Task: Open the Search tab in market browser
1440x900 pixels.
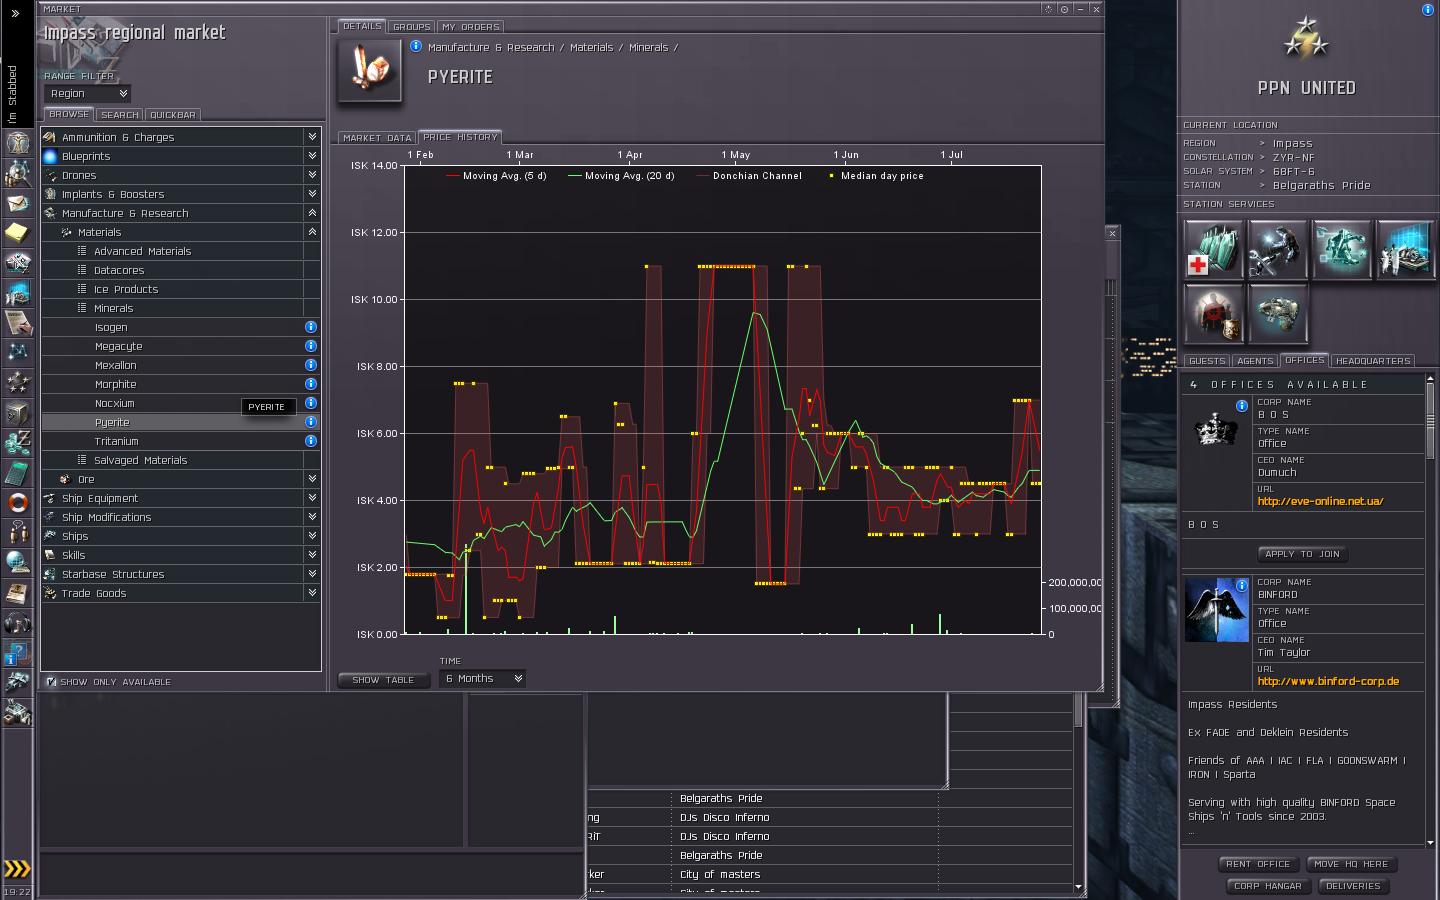Action: click(120, 115)
